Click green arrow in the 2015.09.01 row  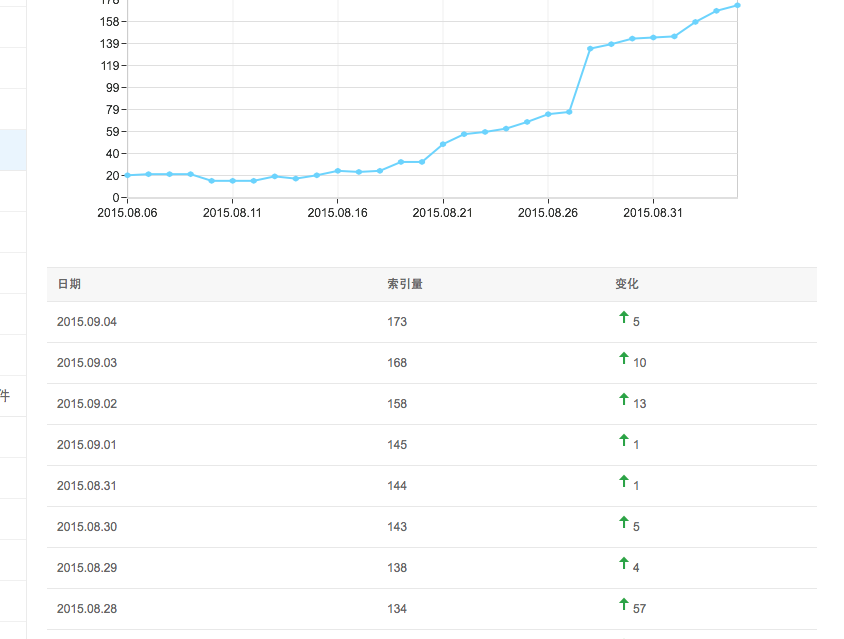[x=624, y=440]
